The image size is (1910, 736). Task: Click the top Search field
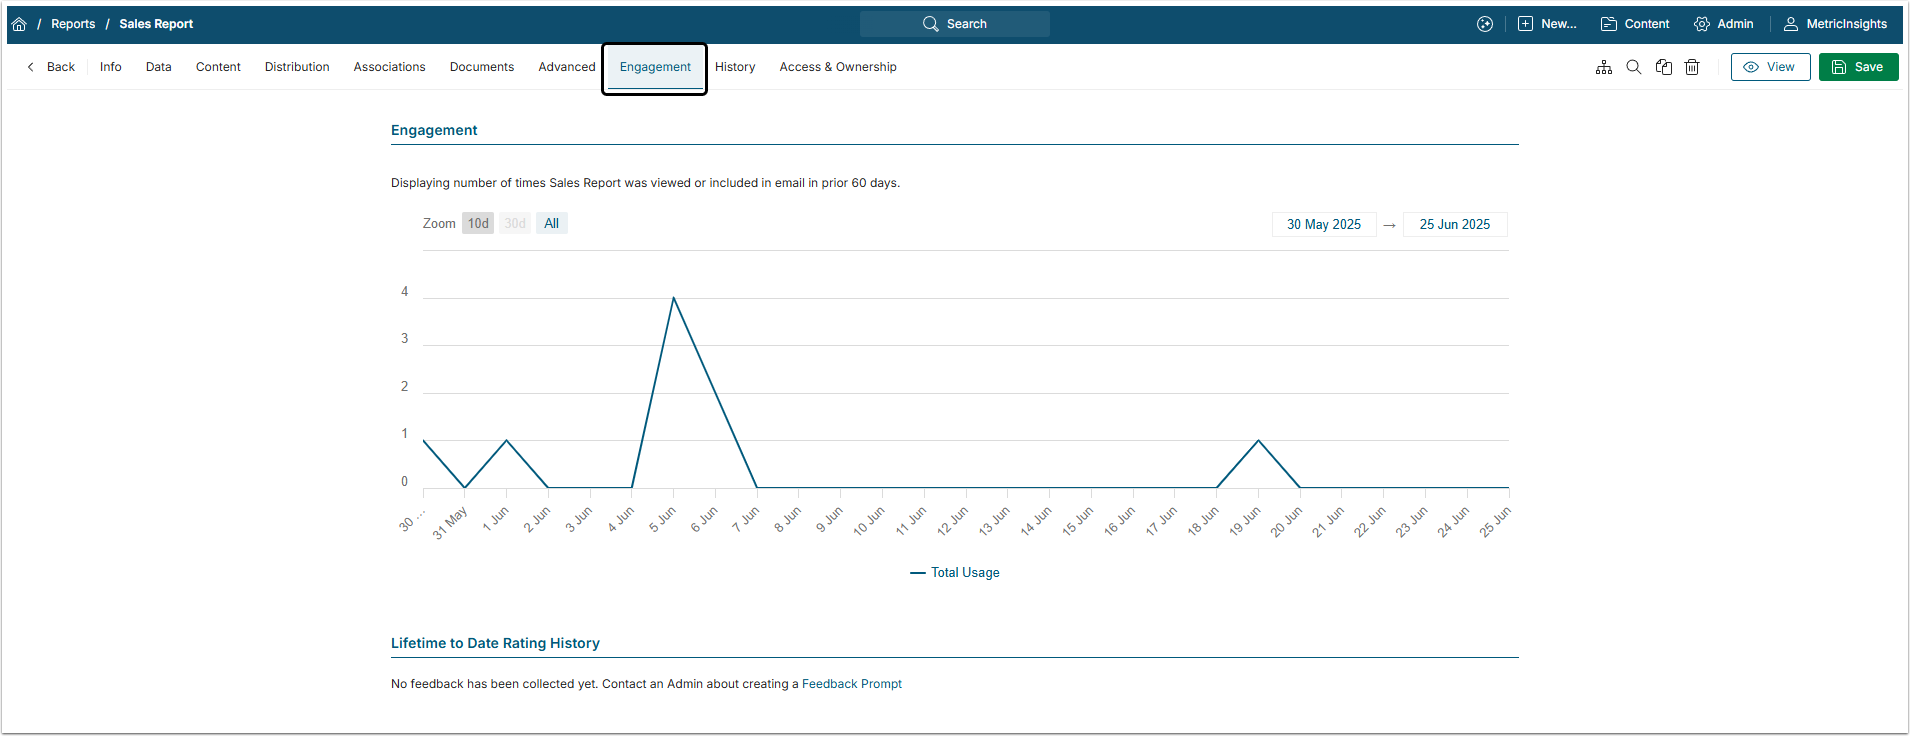[955, 24]
